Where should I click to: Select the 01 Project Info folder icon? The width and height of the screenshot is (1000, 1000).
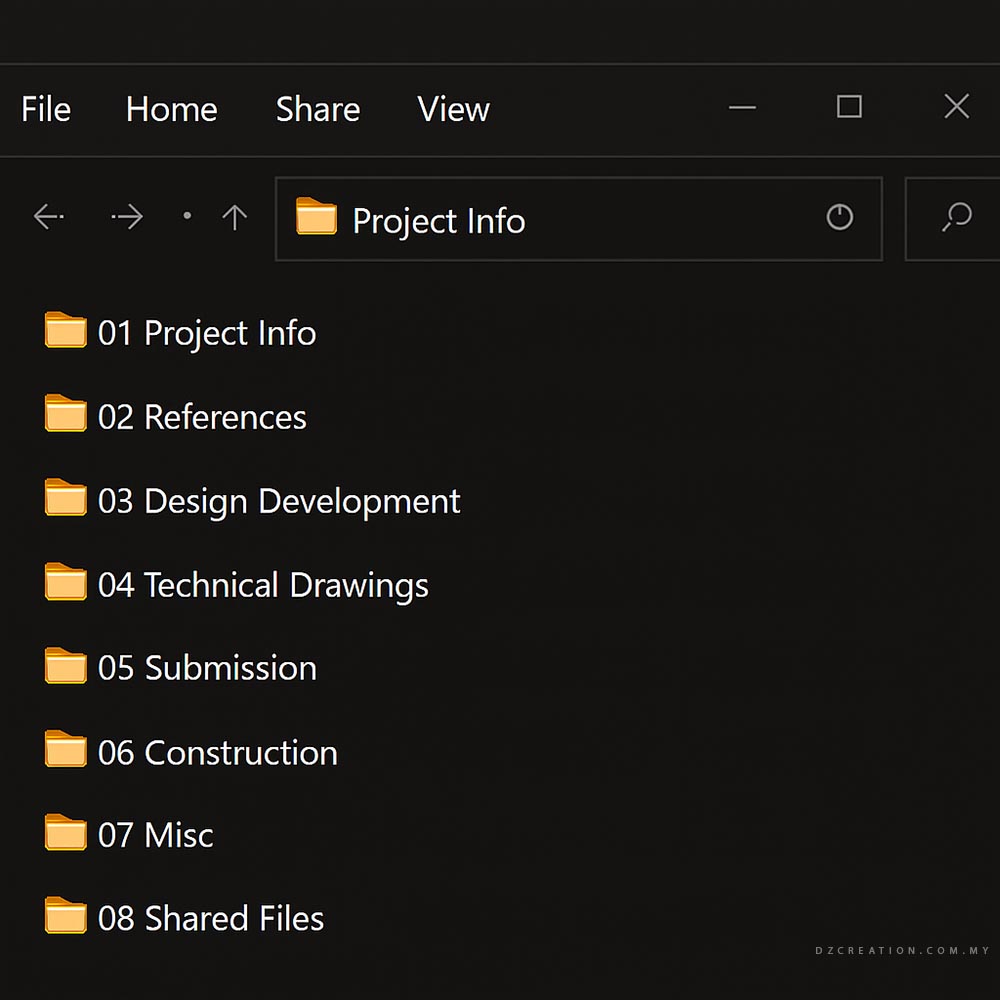pos(66,331)
